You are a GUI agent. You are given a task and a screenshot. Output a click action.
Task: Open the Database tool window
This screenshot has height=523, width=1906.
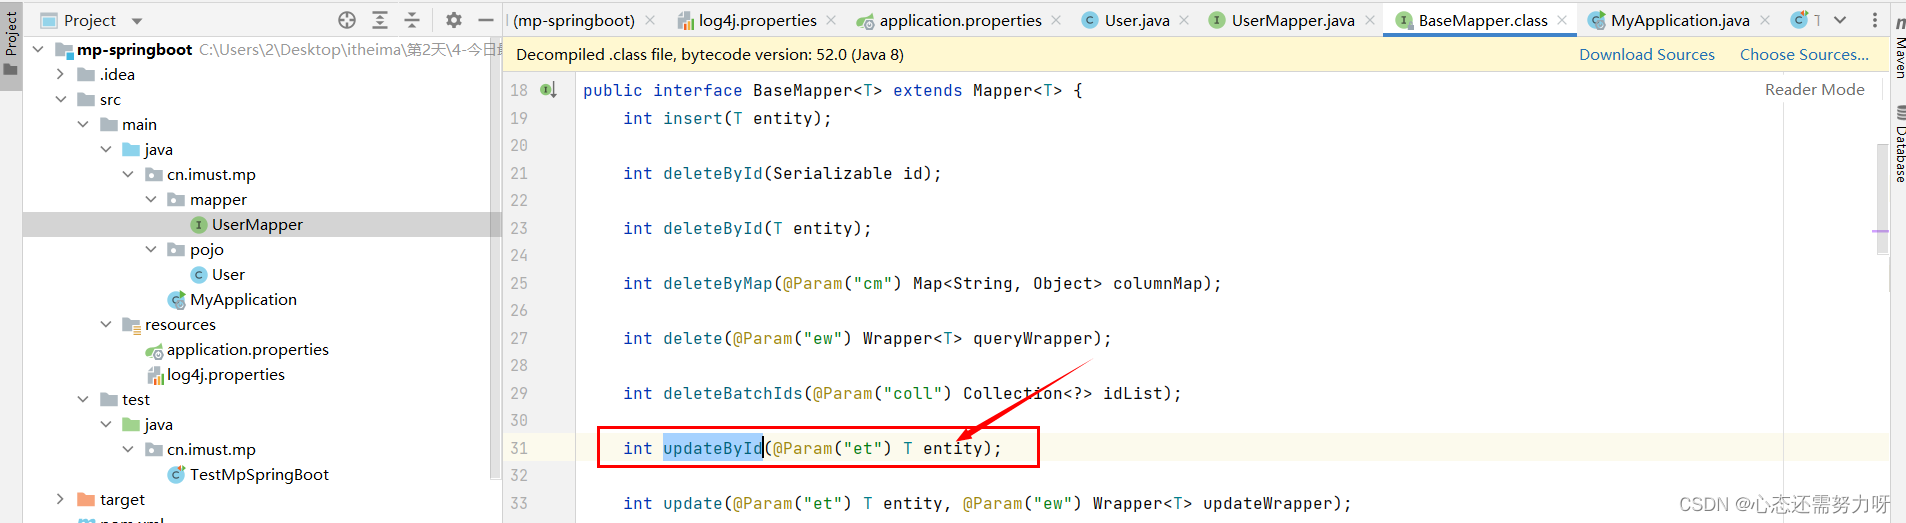(x=1899, y=145)
